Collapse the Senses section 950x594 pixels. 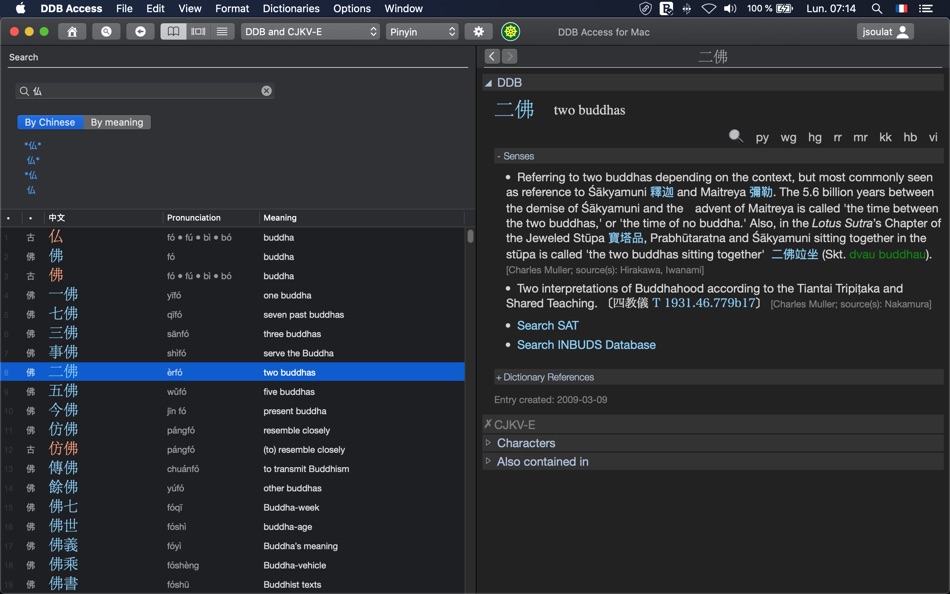515,156
